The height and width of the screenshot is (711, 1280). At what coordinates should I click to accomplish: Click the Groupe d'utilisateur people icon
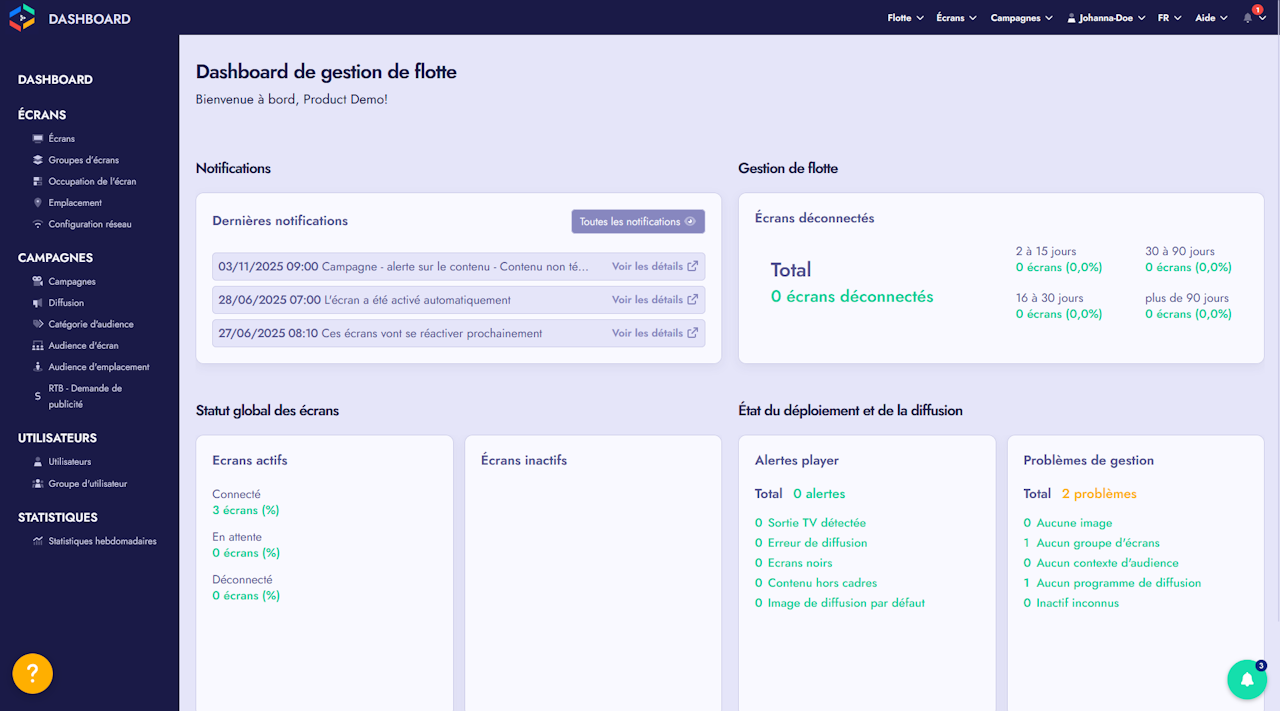[38, 484]
